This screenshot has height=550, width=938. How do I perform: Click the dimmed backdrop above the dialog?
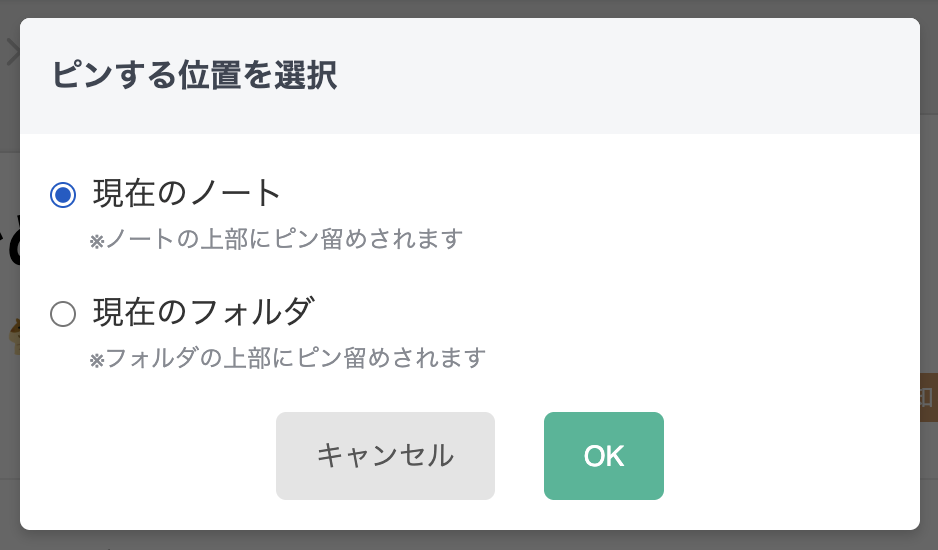click(x=470, y=8)
